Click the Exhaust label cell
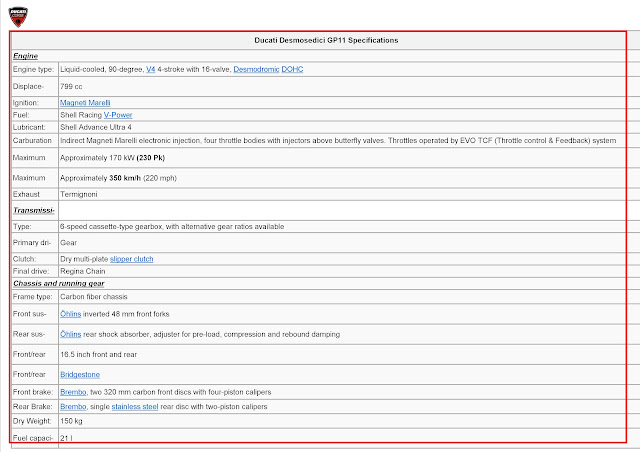Image resolution: width=640 pixels, height=452 pixels. 35,194
